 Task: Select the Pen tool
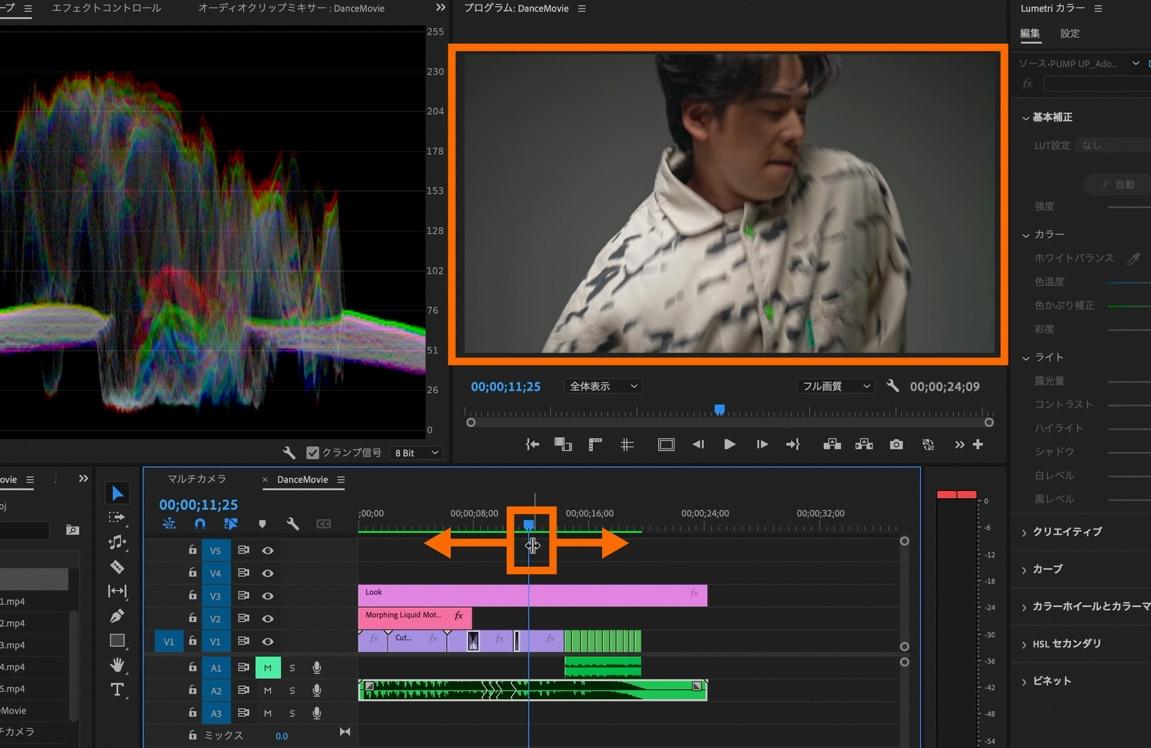117,616
